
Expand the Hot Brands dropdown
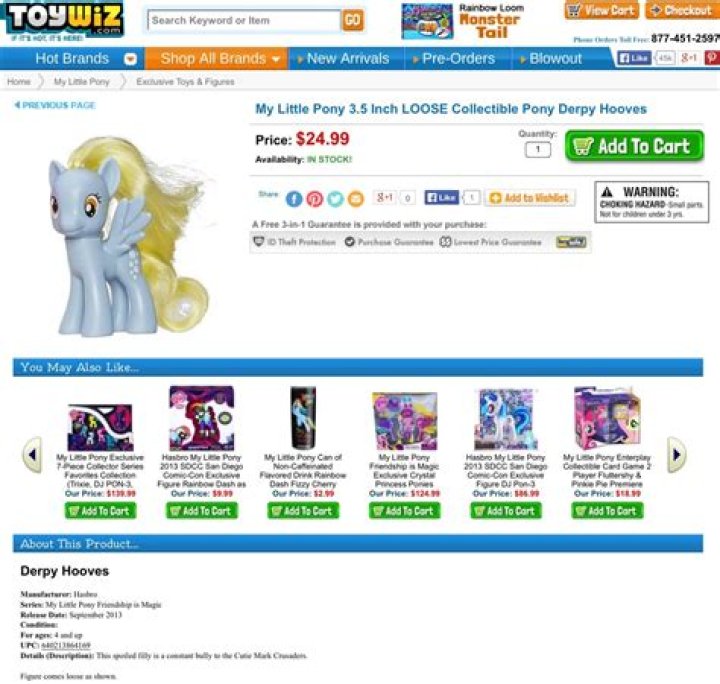(x=131, y=59)
